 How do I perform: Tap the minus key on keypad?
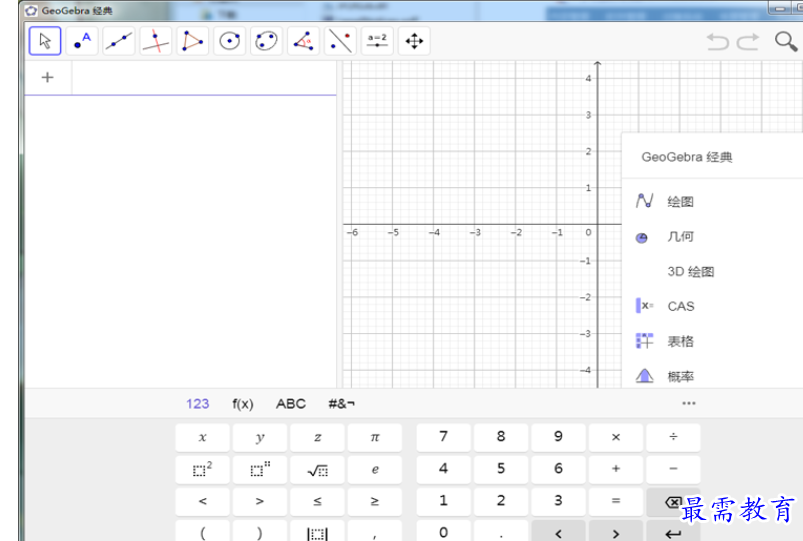tap(673, 469)
